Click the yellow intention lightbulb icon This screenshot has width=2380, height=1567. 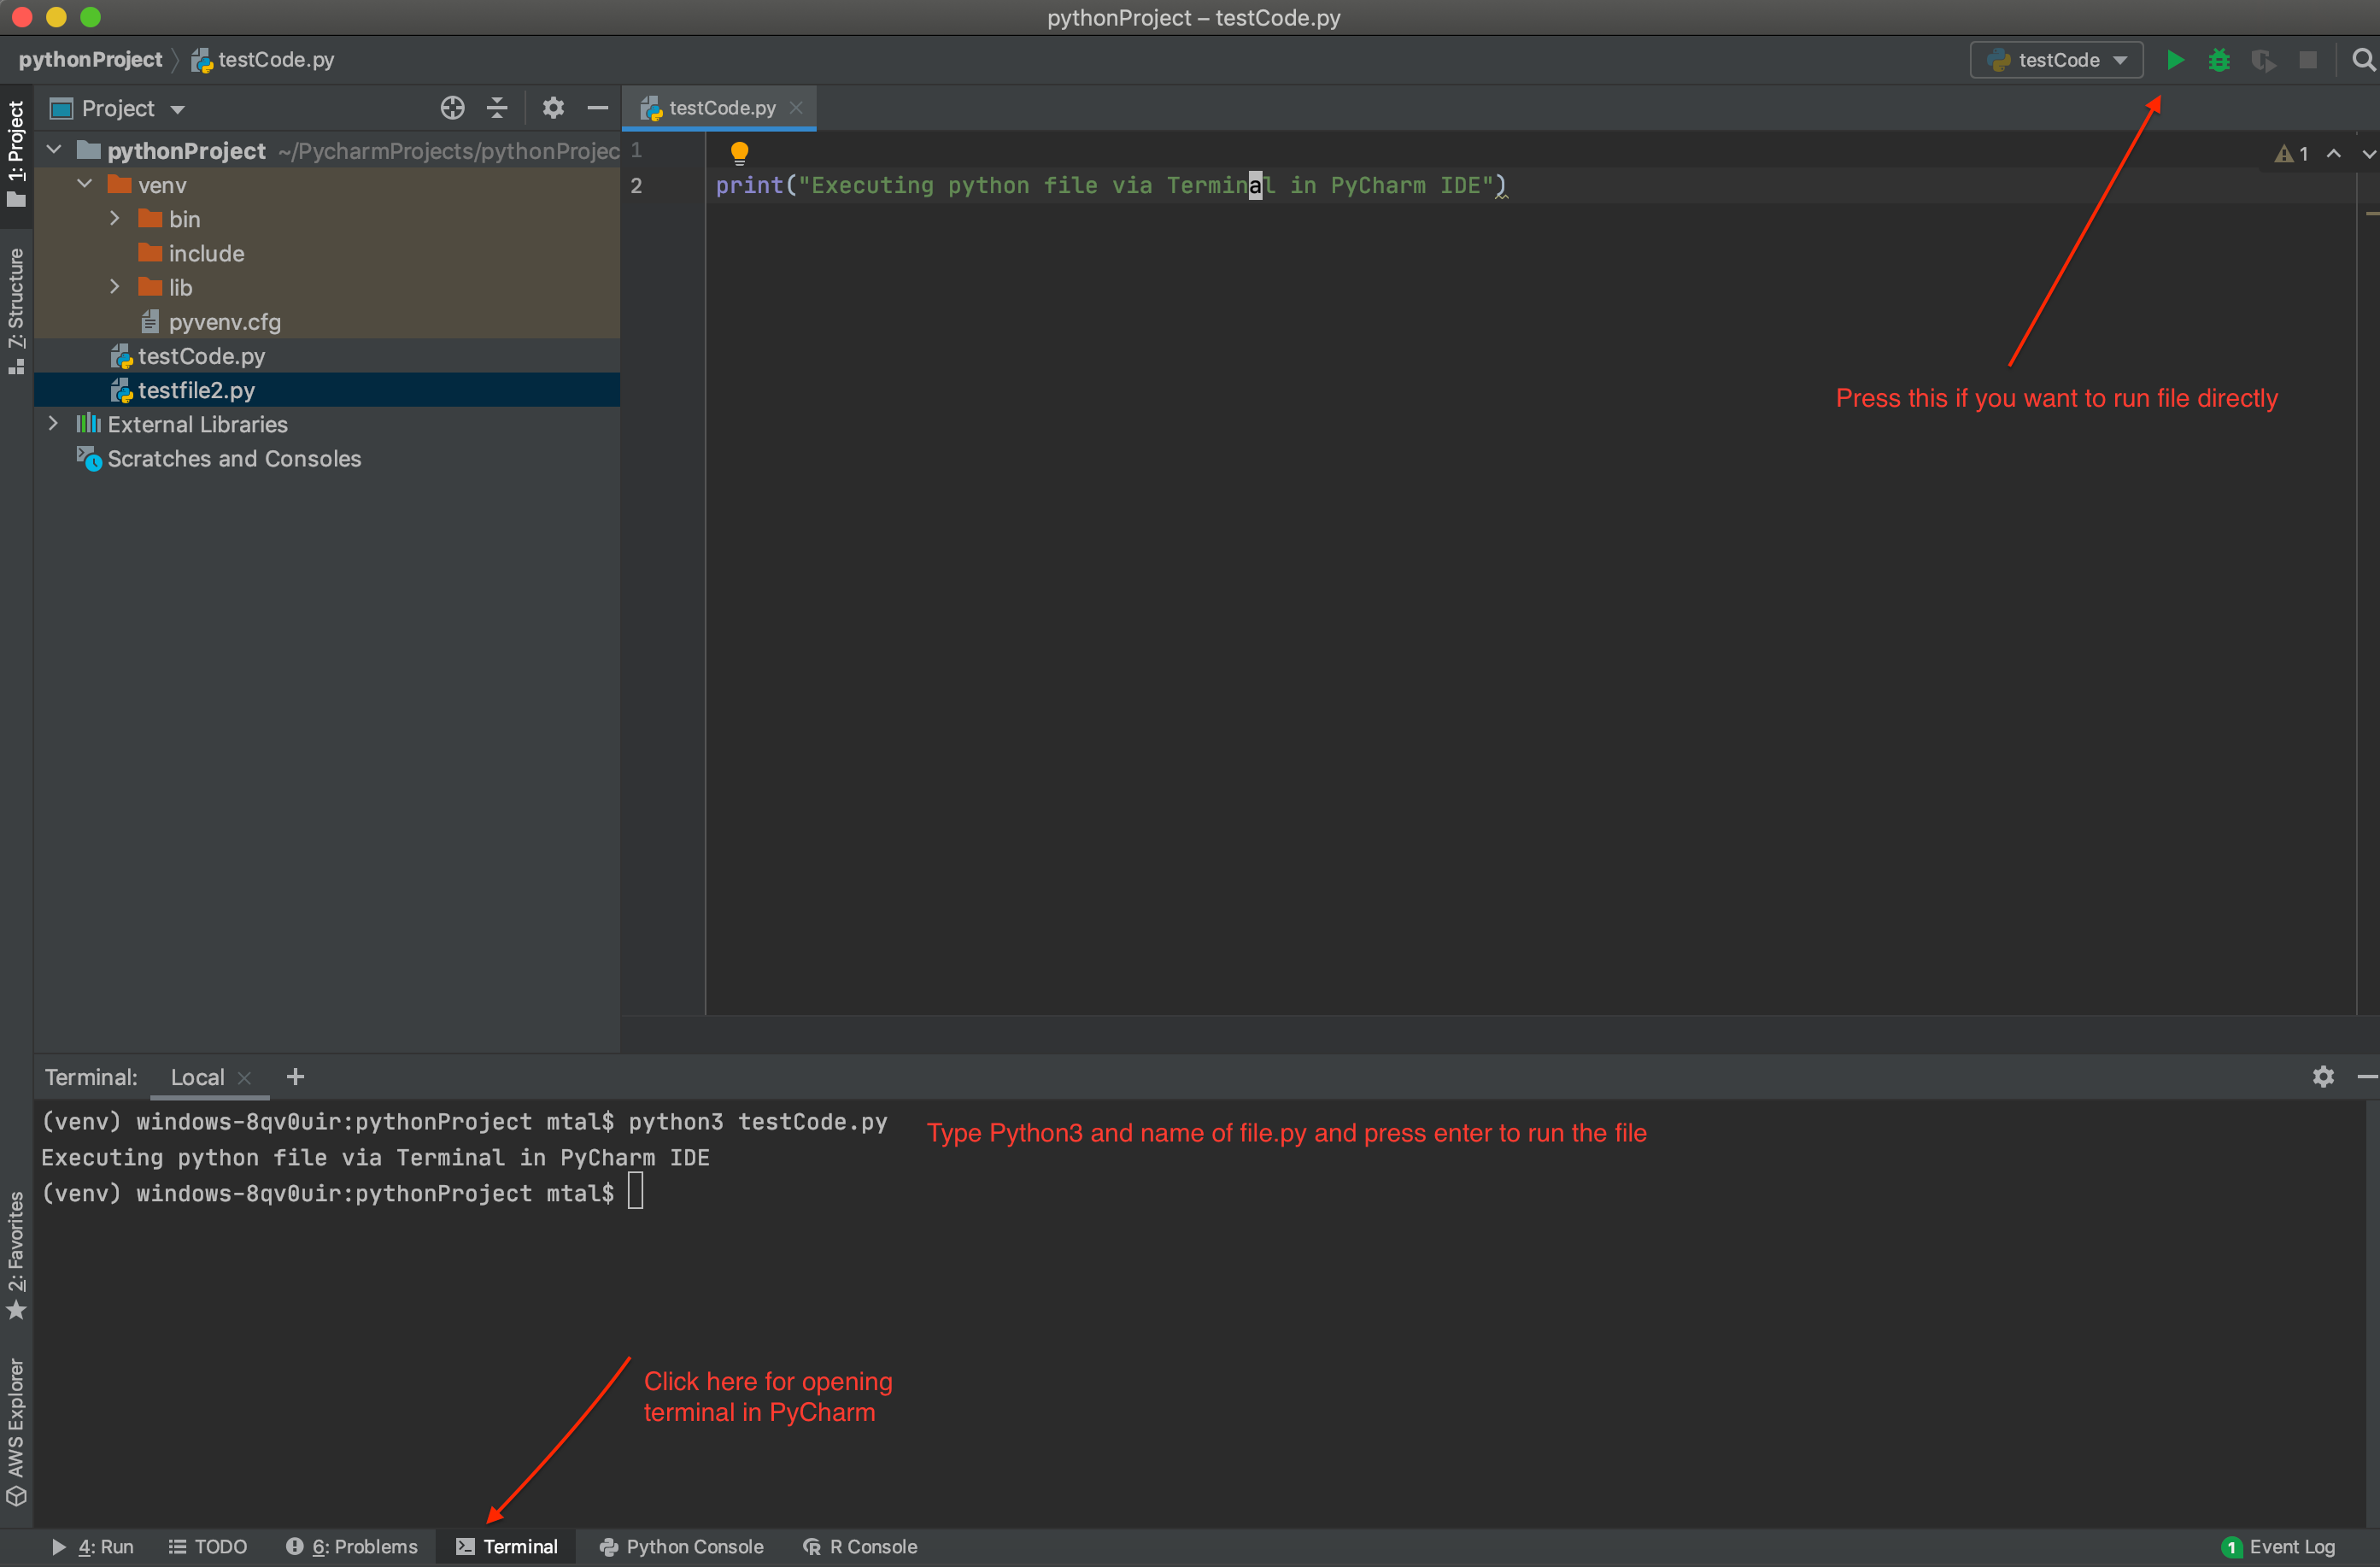point(739,152)
